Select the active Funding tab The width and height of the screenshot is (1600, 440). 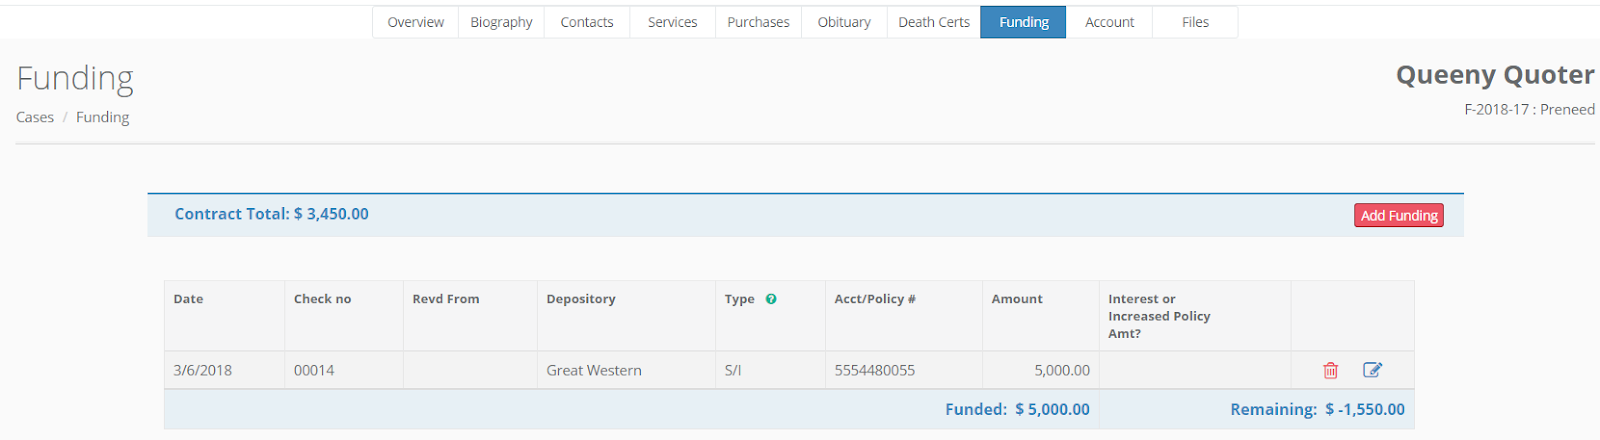tap(1023, 22)
